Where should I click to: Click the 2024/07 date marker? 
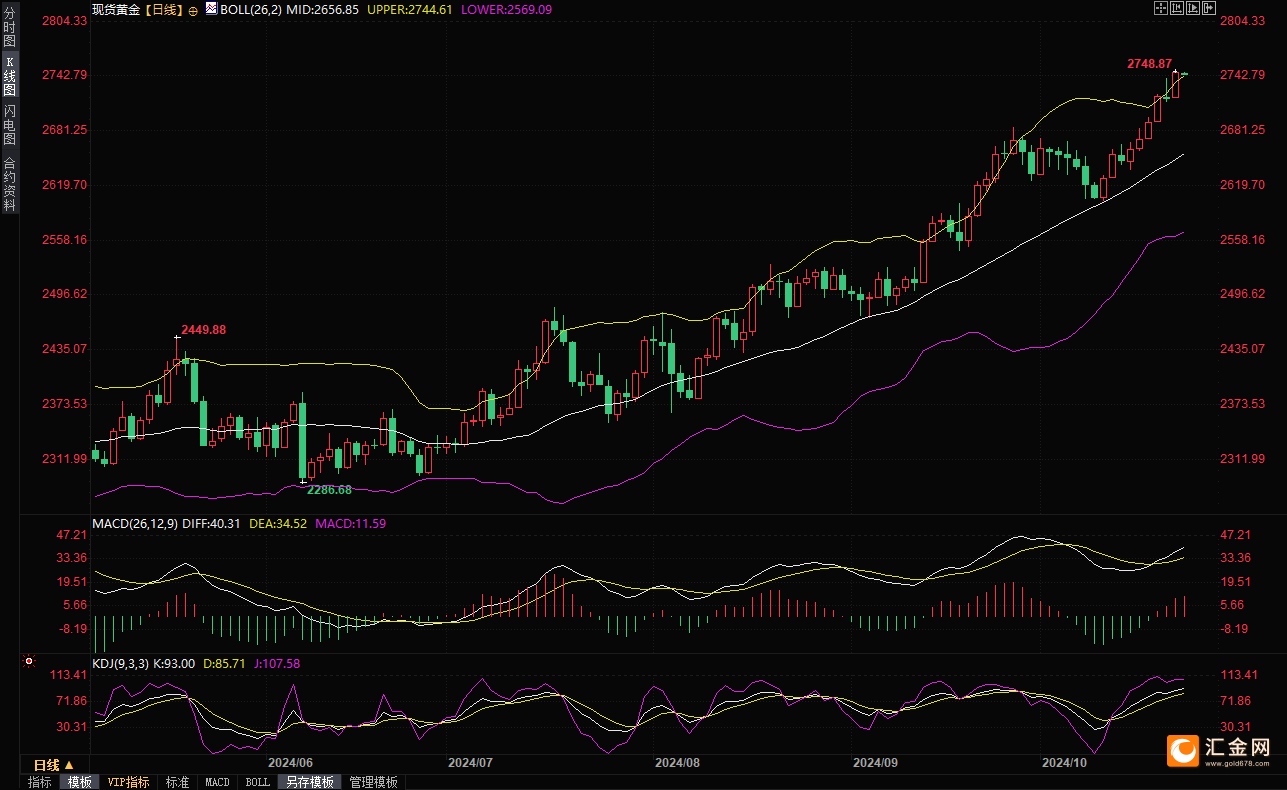pyautogui.click(x=470, y=762)
